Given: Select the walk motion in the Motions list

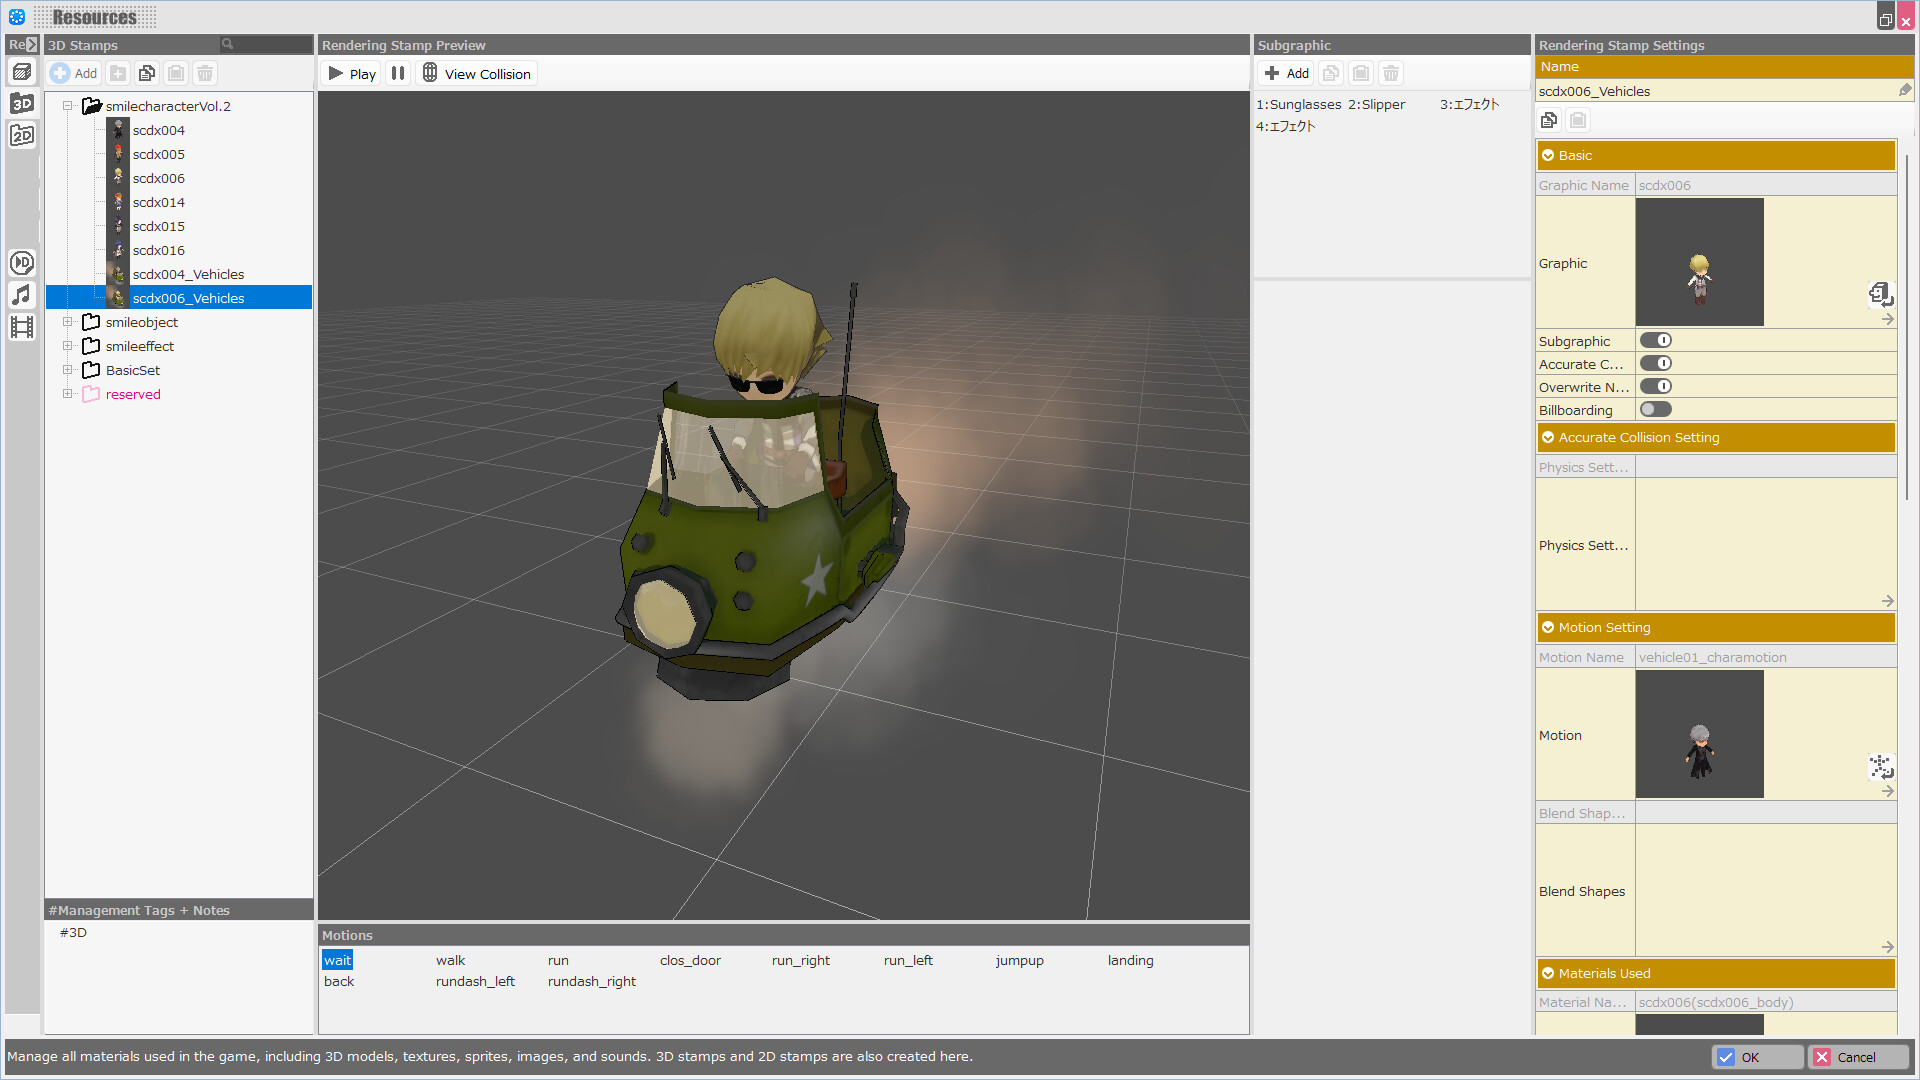Looking at the screenshot, I should click(x=450, y=960).
